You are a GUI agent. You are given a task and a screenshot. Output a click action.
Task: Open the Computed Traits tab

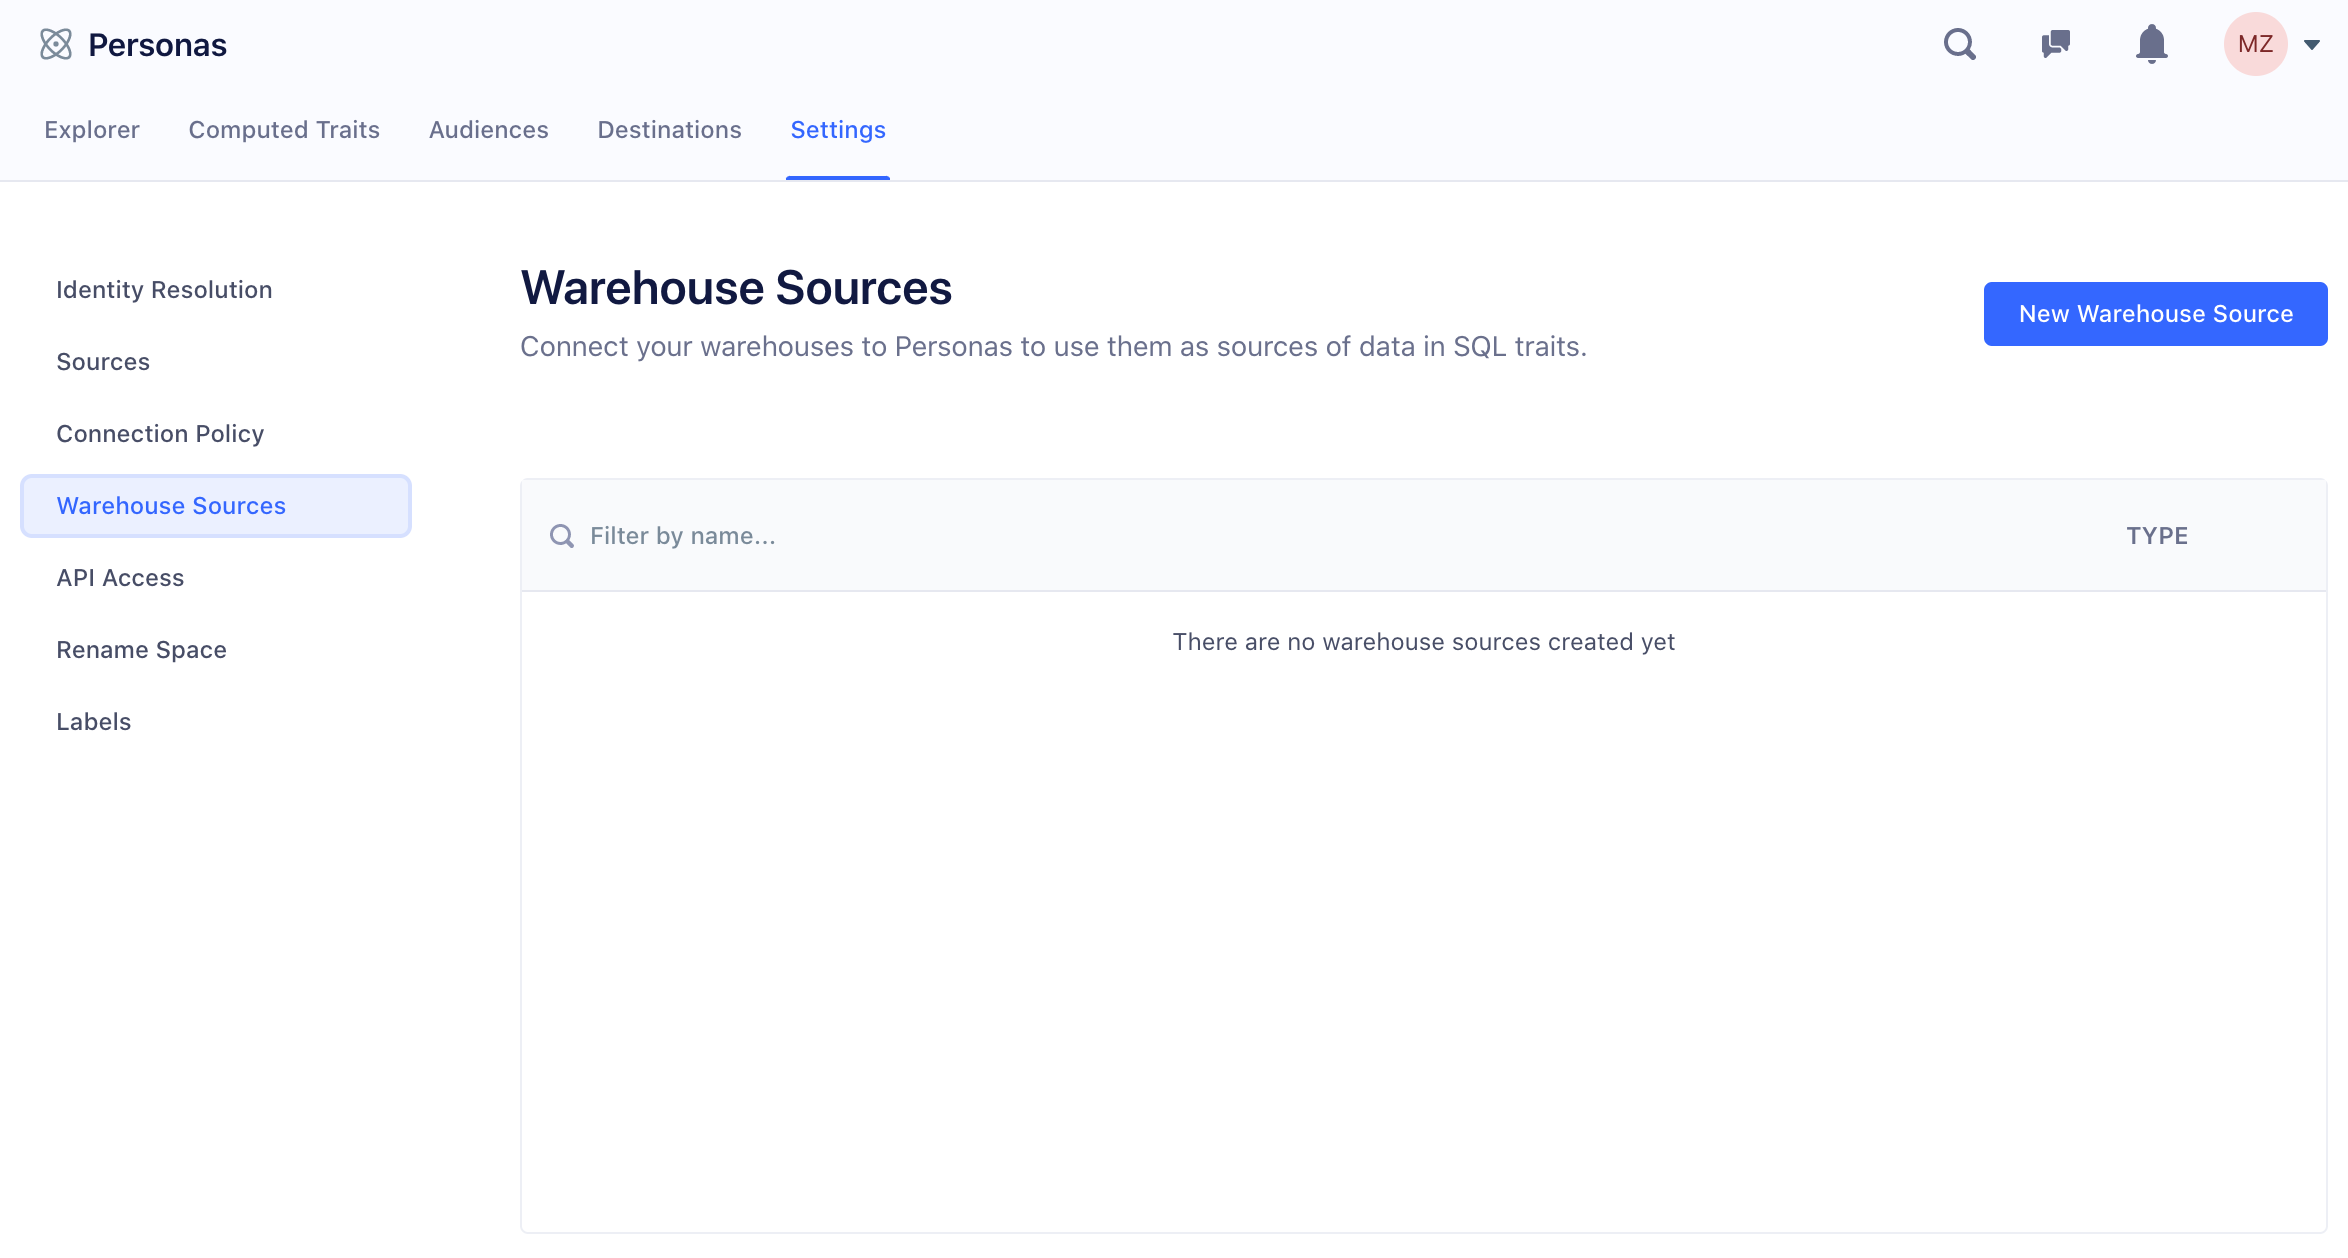pyautogui.click(x=284, y=130)
